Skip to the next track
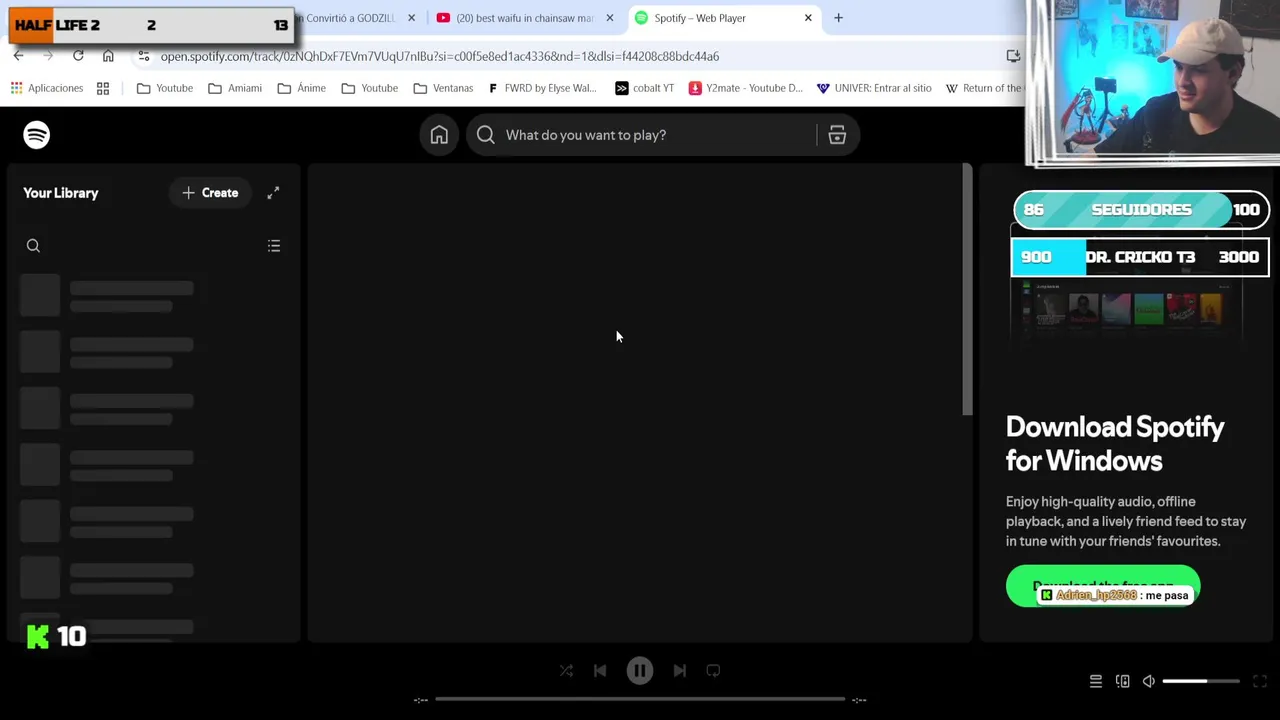 tap(680, 671)
